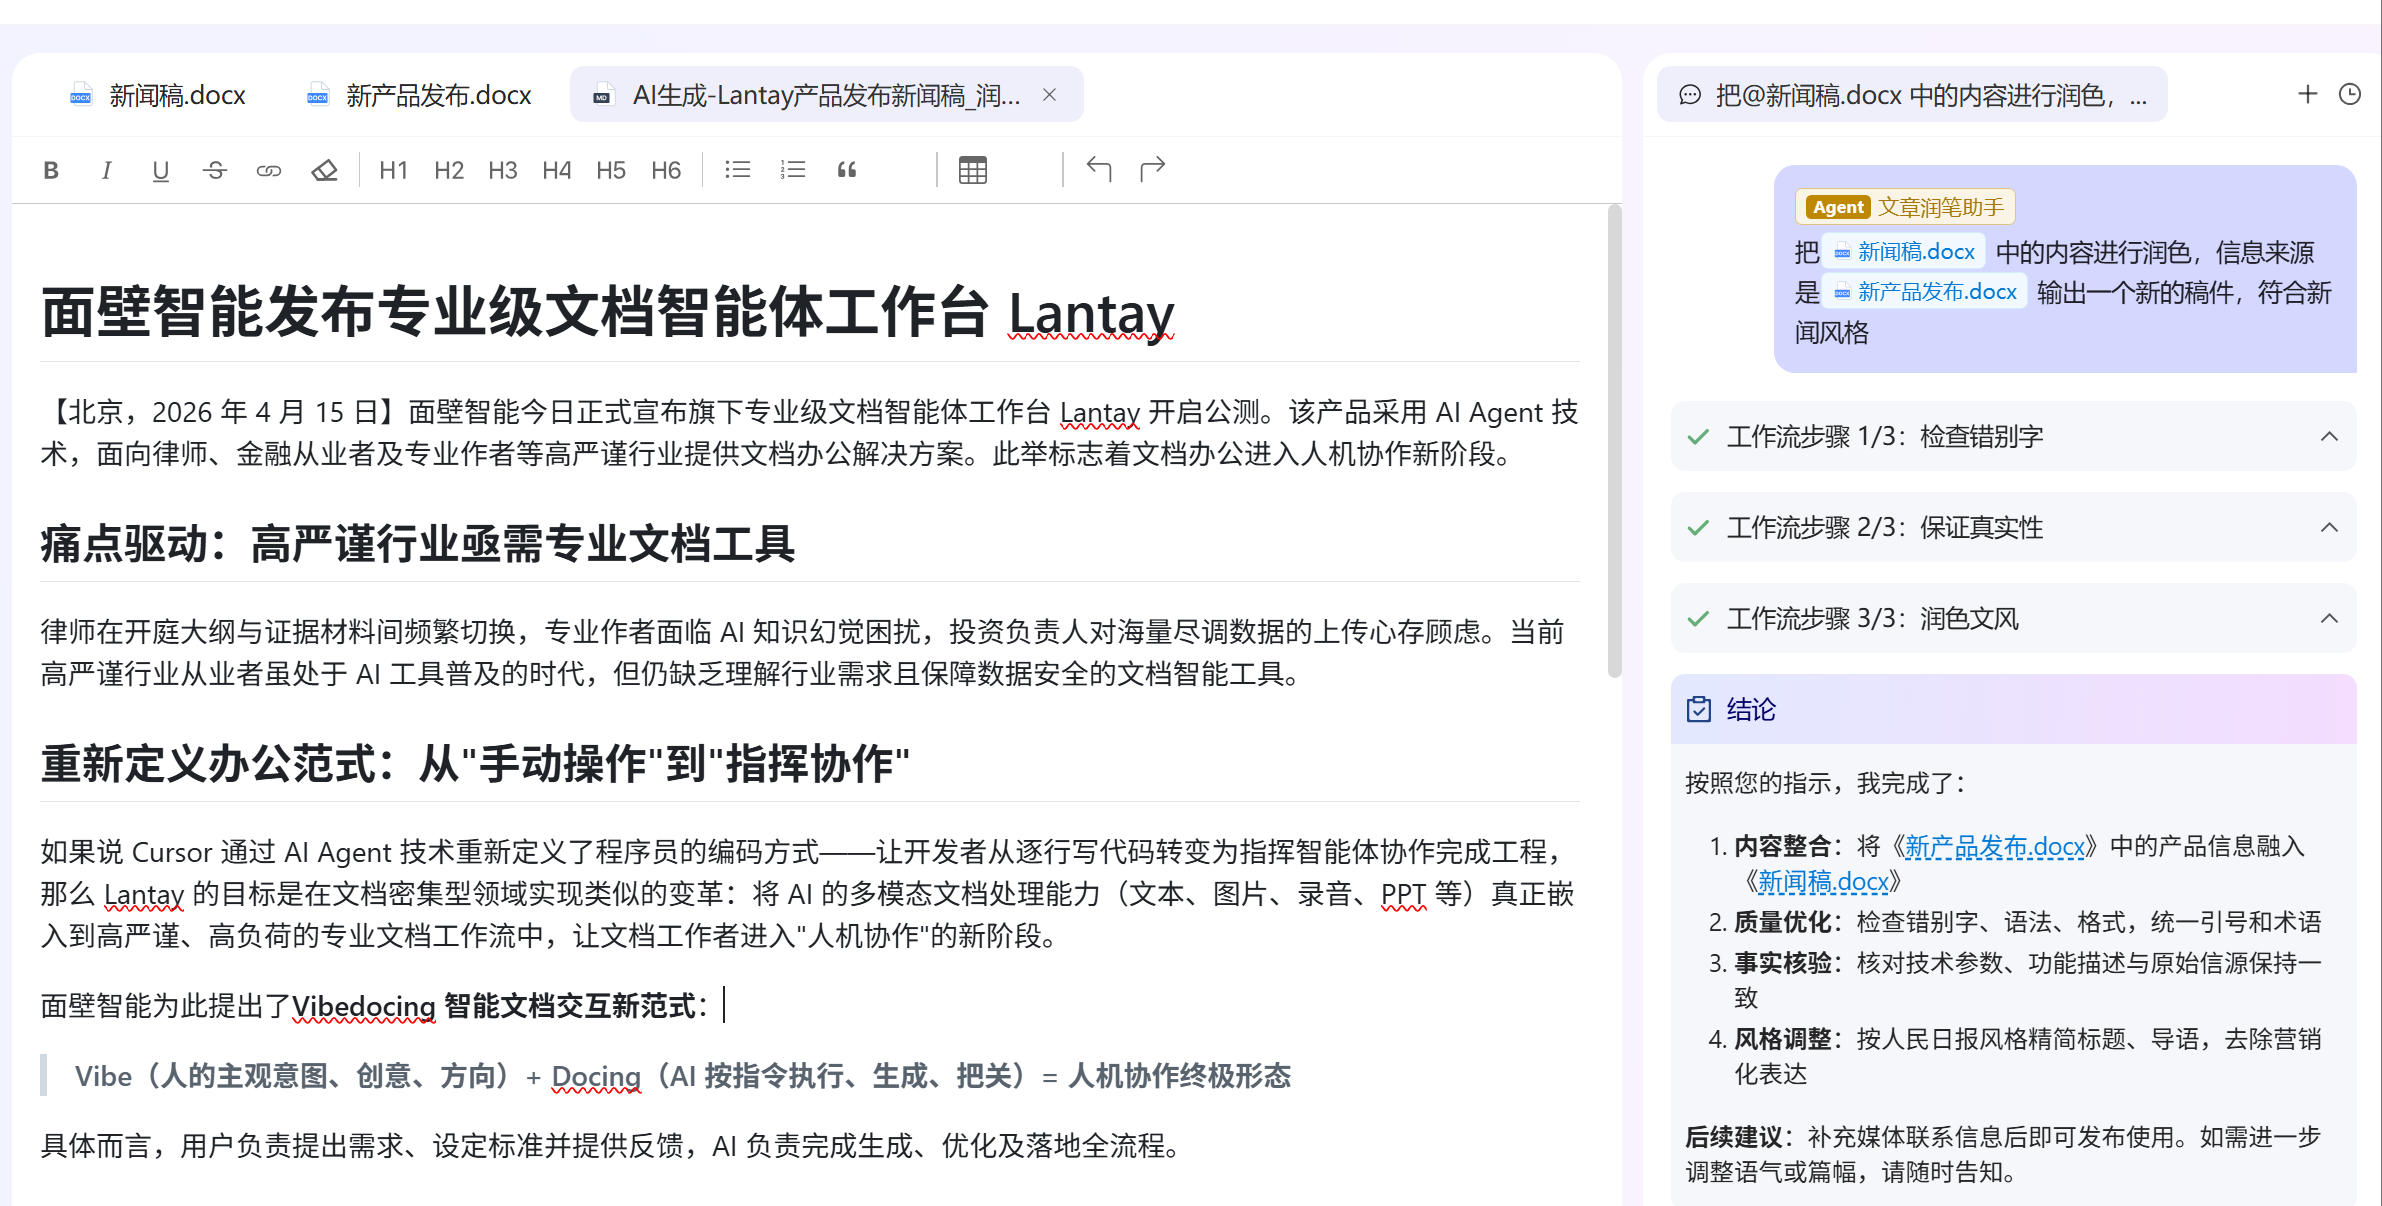Insert a numbered list
This screenshot has height=1206, width=2382.
791,169
